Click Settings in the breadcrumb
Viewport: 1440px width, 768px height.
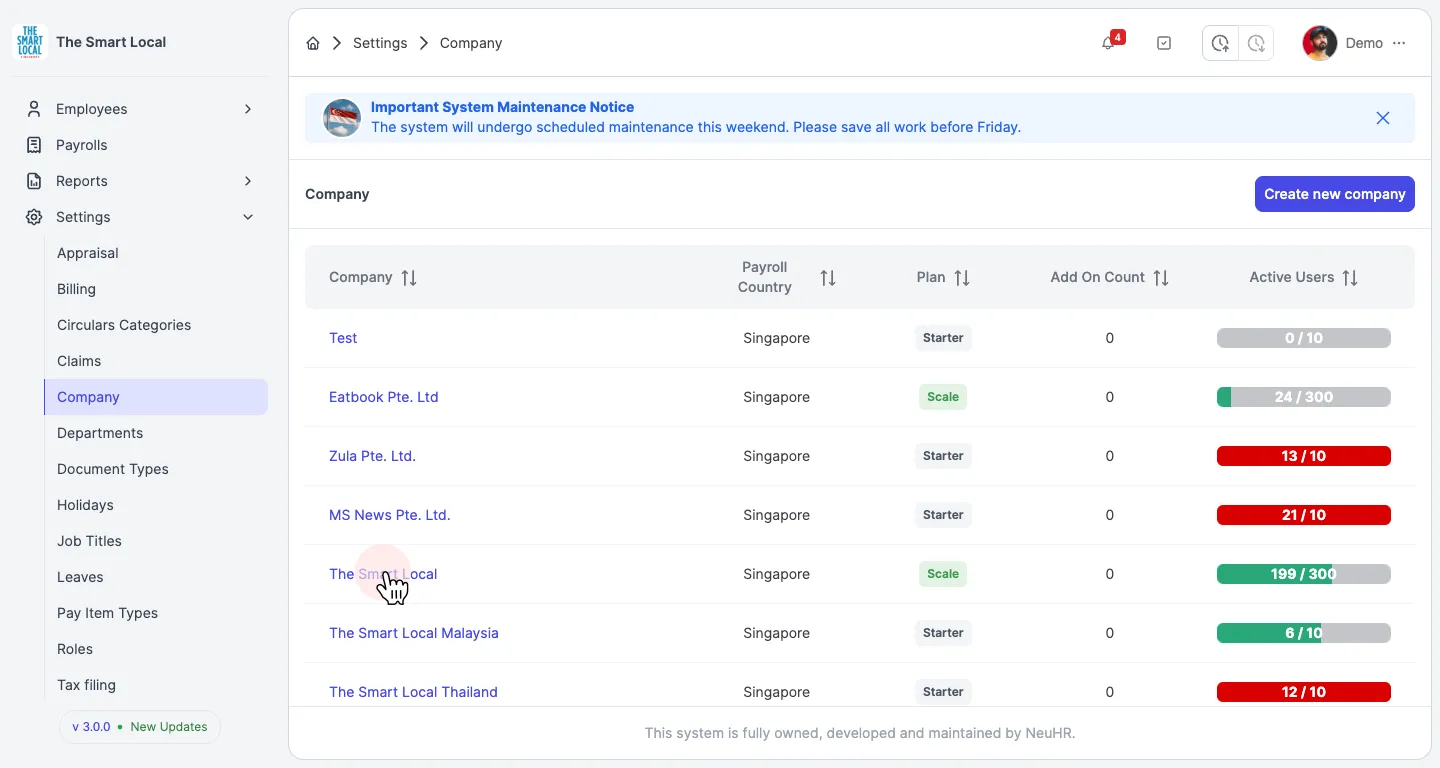(380, 43)
